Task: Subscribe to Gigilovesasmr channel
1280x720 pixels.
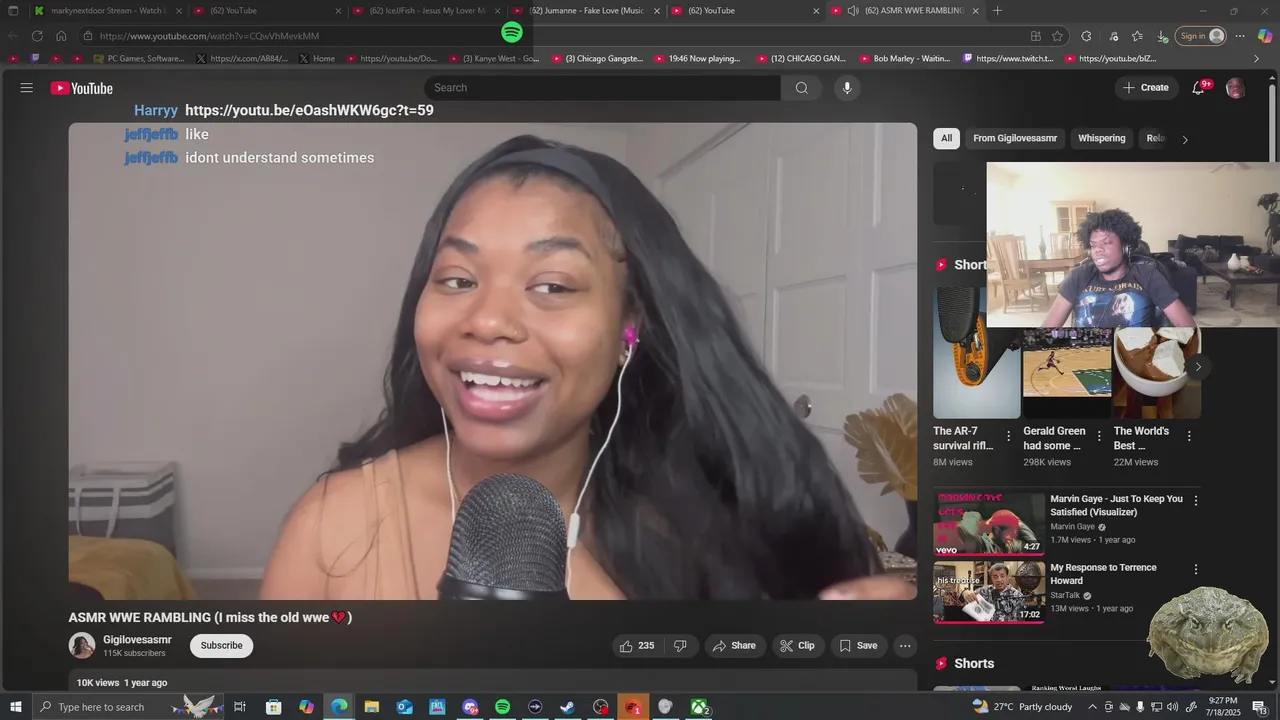Action: pos(222,646)
